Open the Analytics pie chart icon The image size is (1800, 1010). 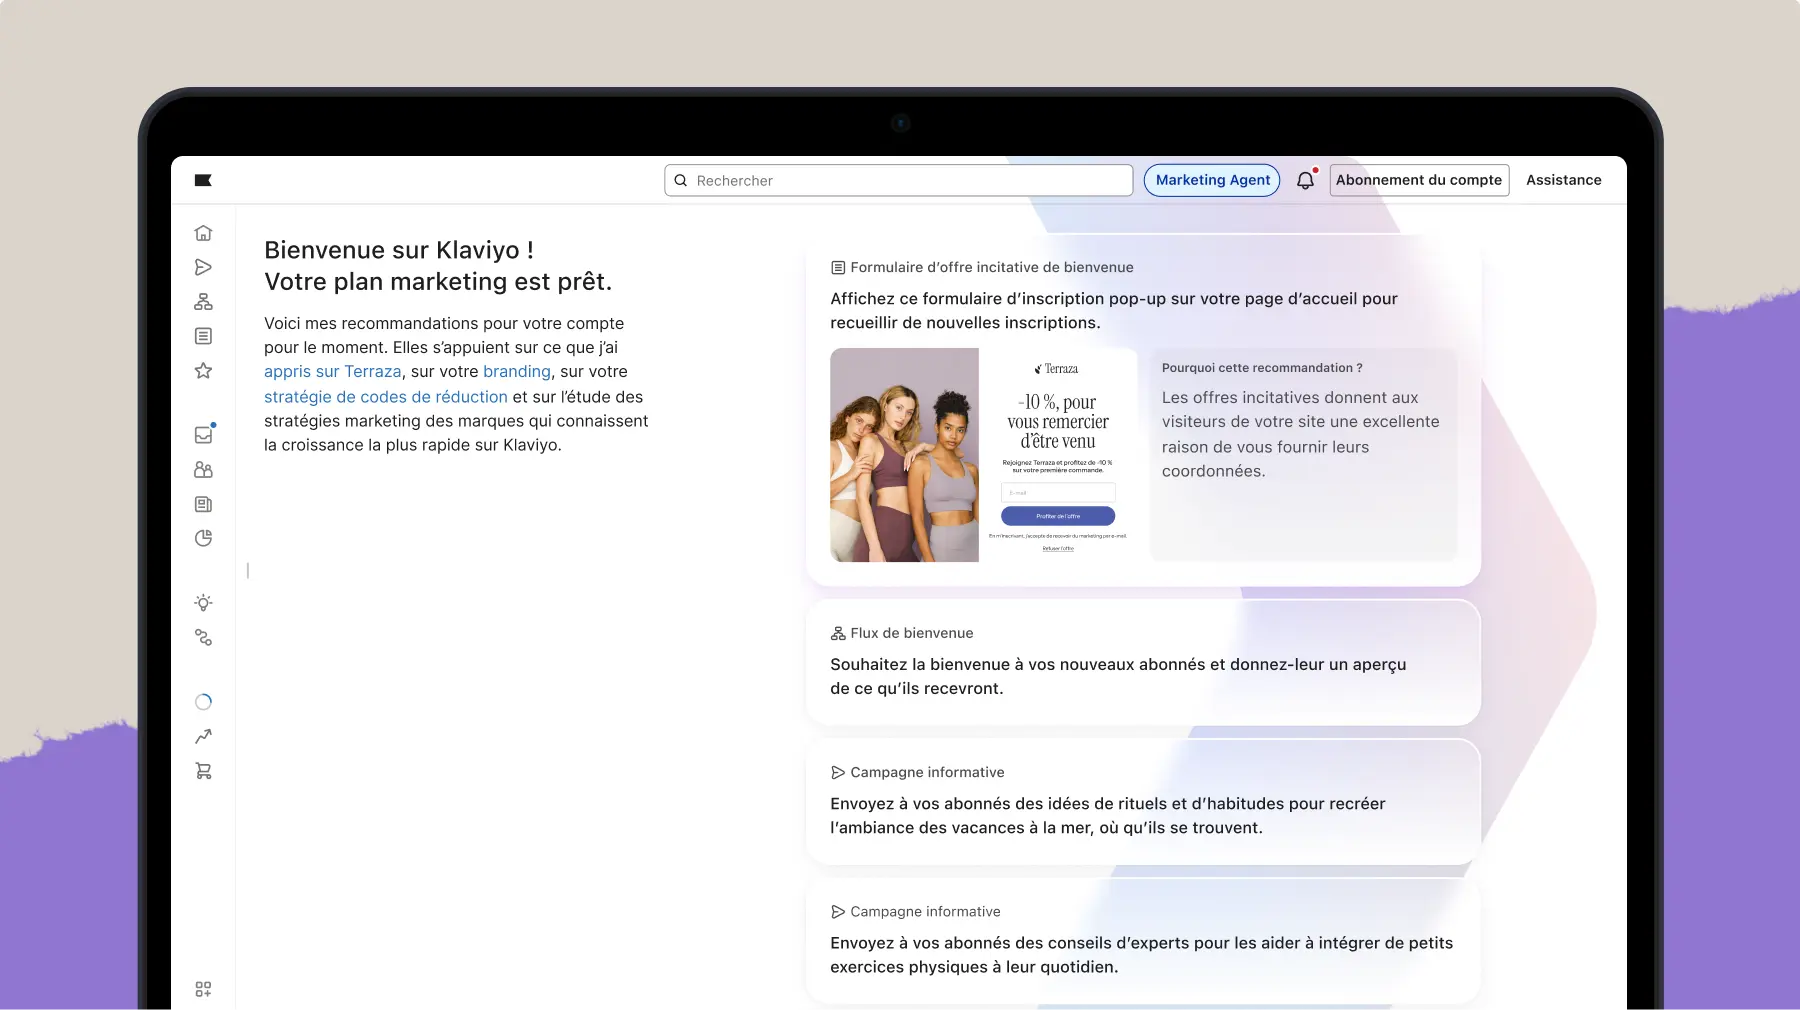[203, 538]
